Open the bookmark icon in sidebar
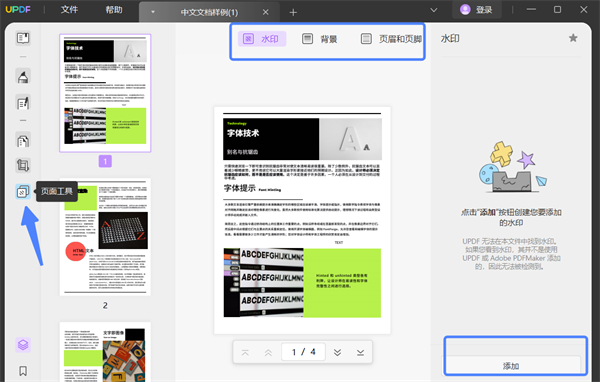This screenshot has width=600, height=382. click(23, 371)
